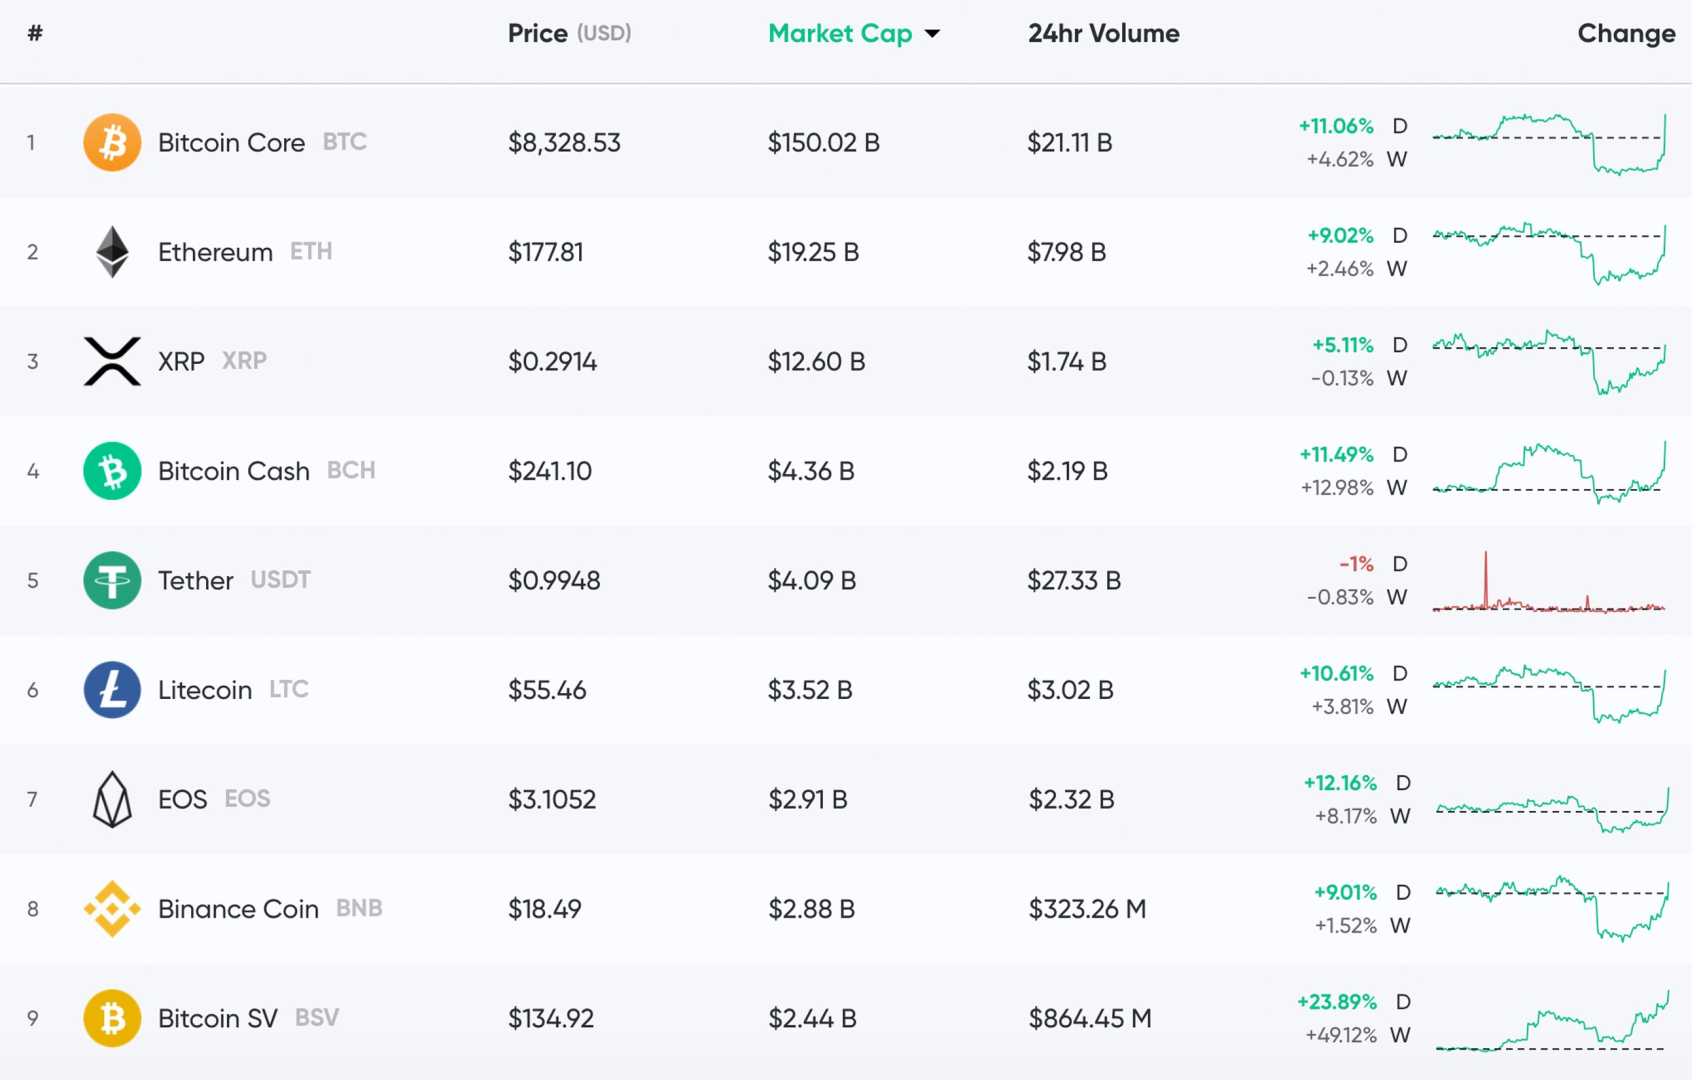Click the Litecoin LTC name link
Viewport: 1701px width, 1080px height.
tap(204, 690)
